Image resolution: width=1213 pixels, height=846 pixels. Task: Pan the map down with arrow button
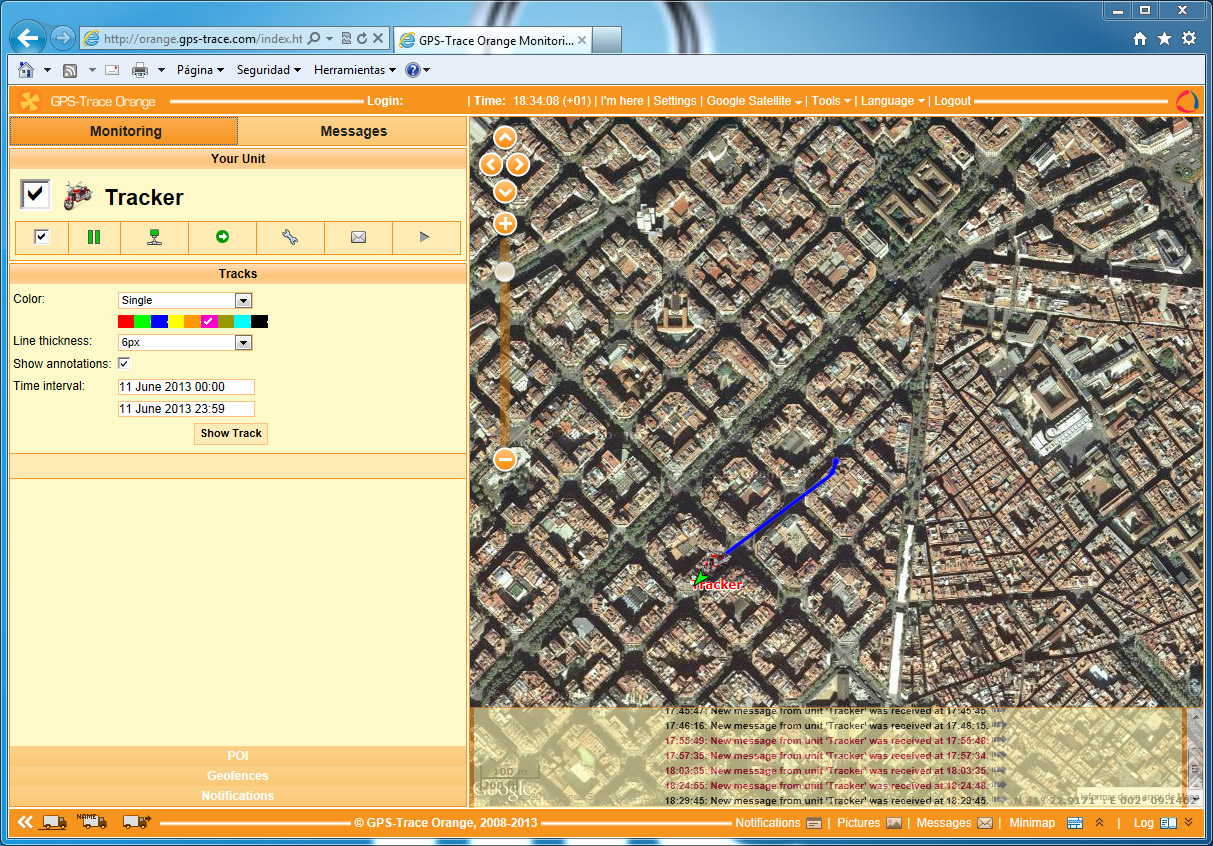(505, 190)
